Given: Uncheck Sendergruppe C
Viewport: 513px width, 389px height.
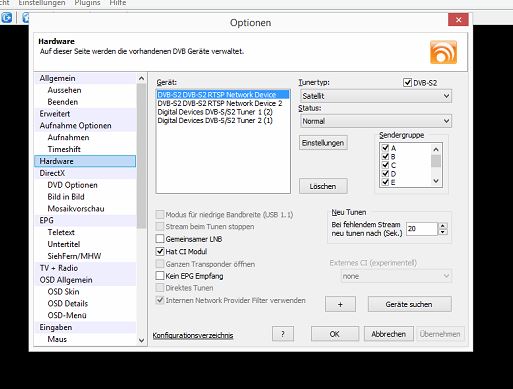Looking at the screenshot, I should tap(385, 165).
